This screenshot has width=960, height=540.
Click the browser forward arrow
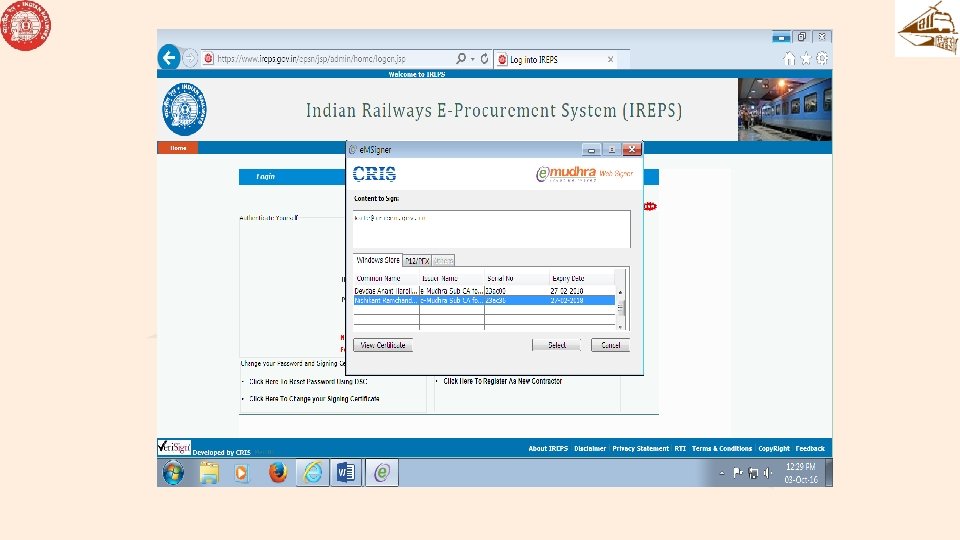pos(190,58)
